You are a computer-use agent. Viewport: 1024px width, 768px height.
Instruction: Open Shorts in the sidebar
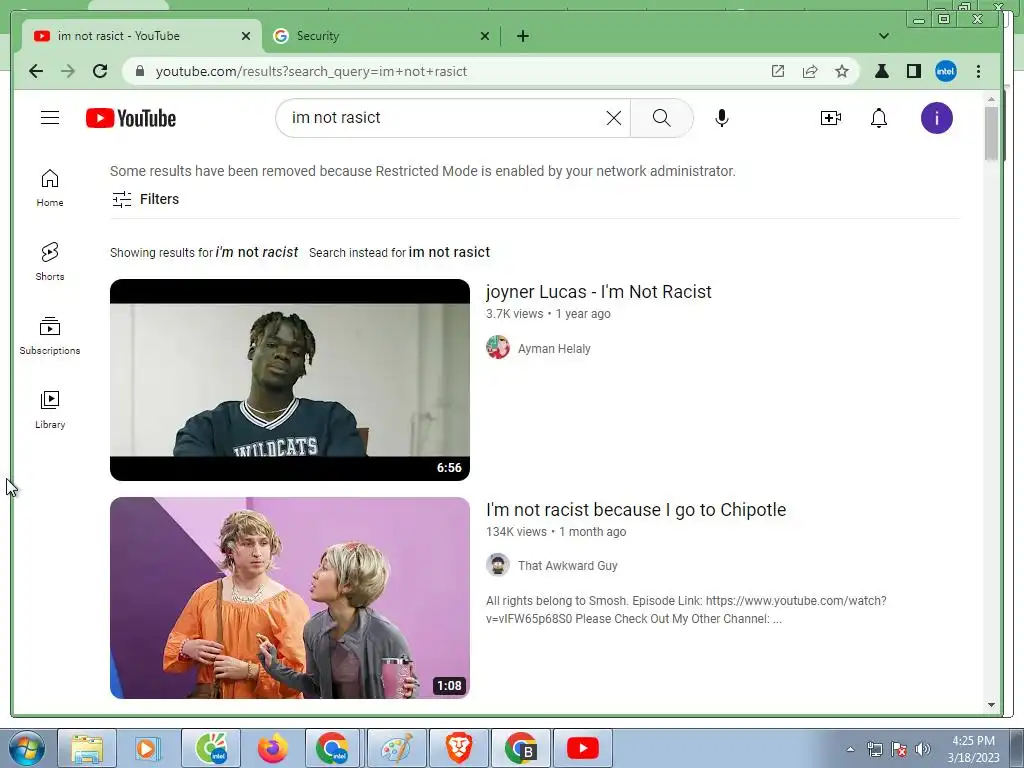[50, 262]
